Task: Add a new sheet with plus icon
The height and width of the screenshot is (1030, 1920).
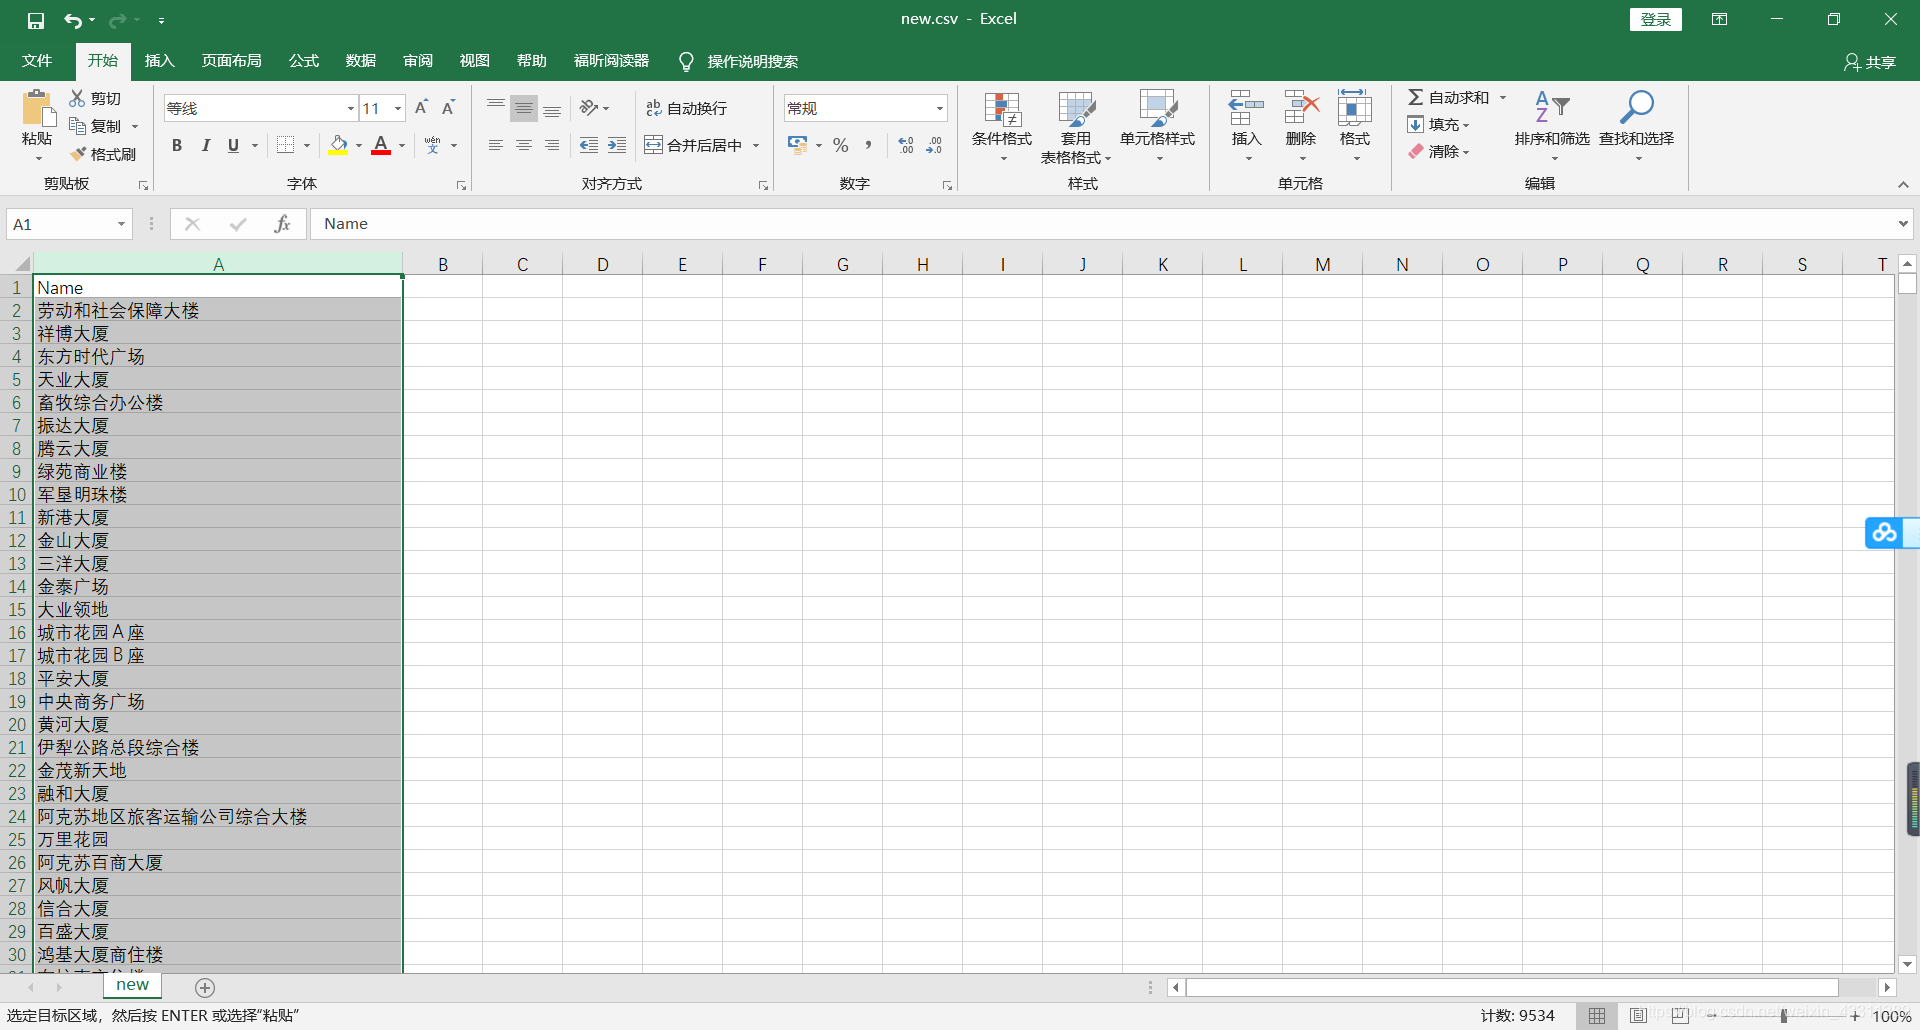Action: (205, 988)
